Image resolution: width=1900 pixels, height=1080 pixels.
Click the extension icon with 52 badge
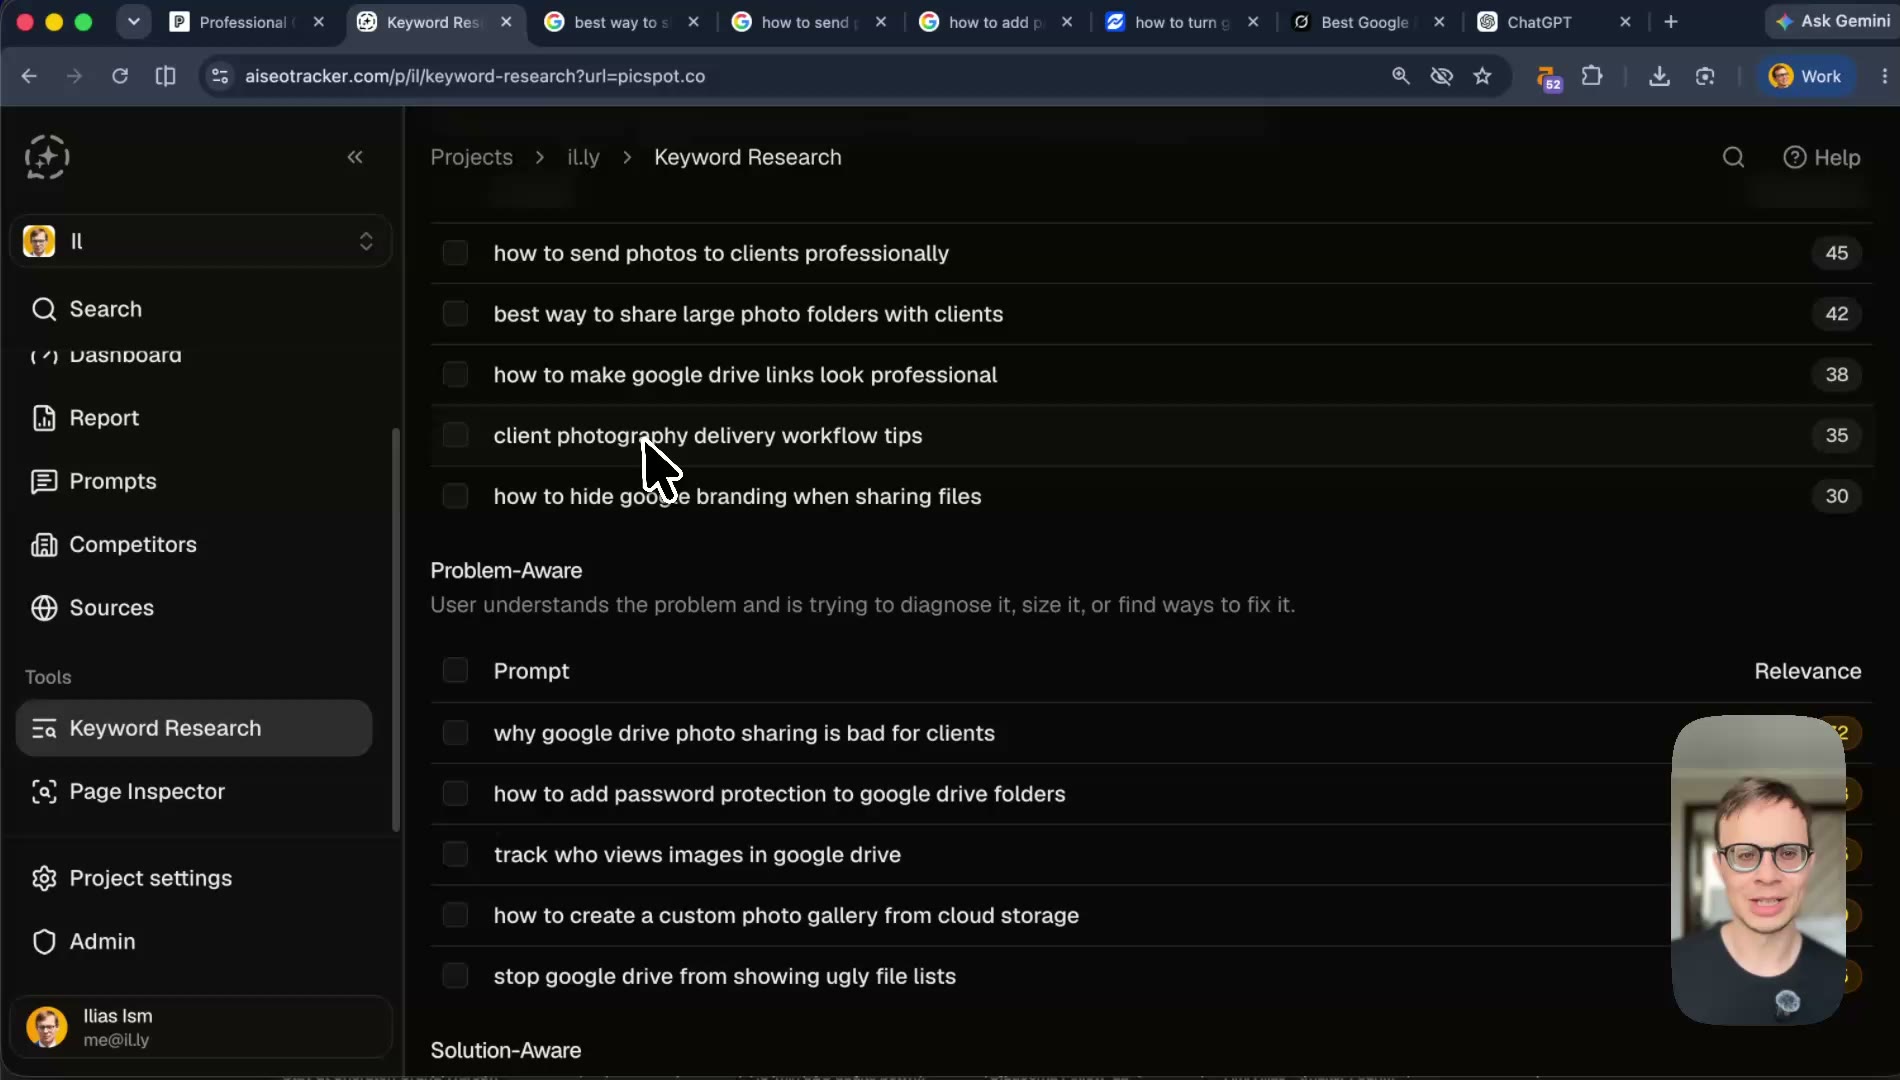coord(1548,78)
